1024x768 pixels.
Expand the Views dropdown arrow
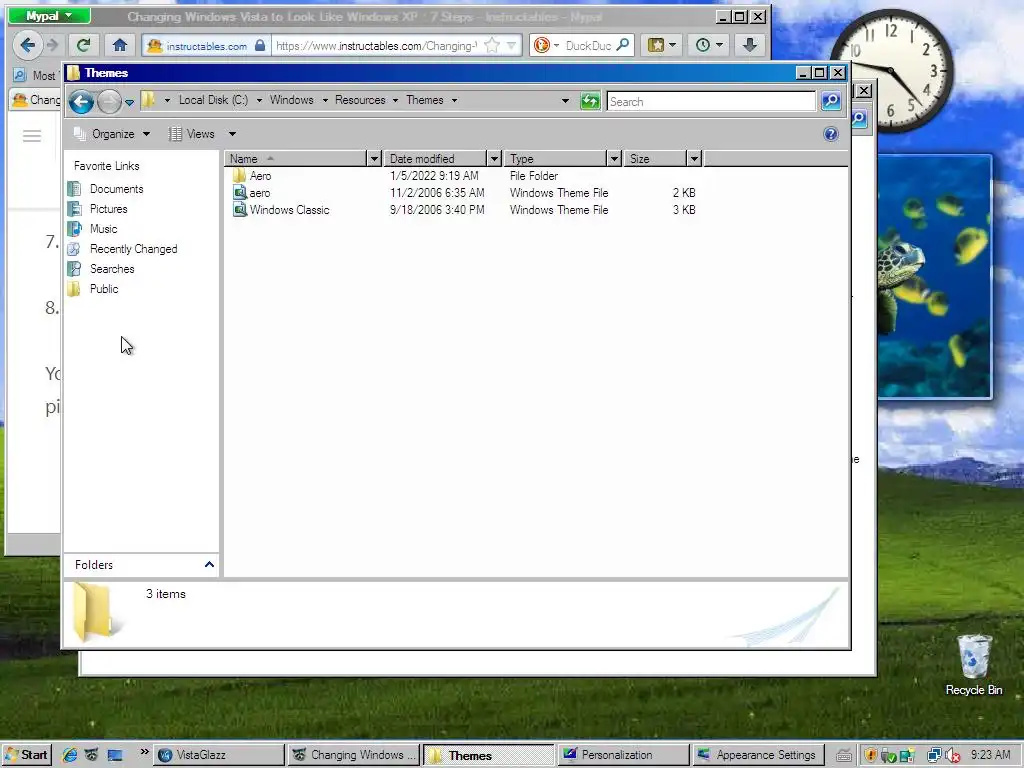click(232, 134)
